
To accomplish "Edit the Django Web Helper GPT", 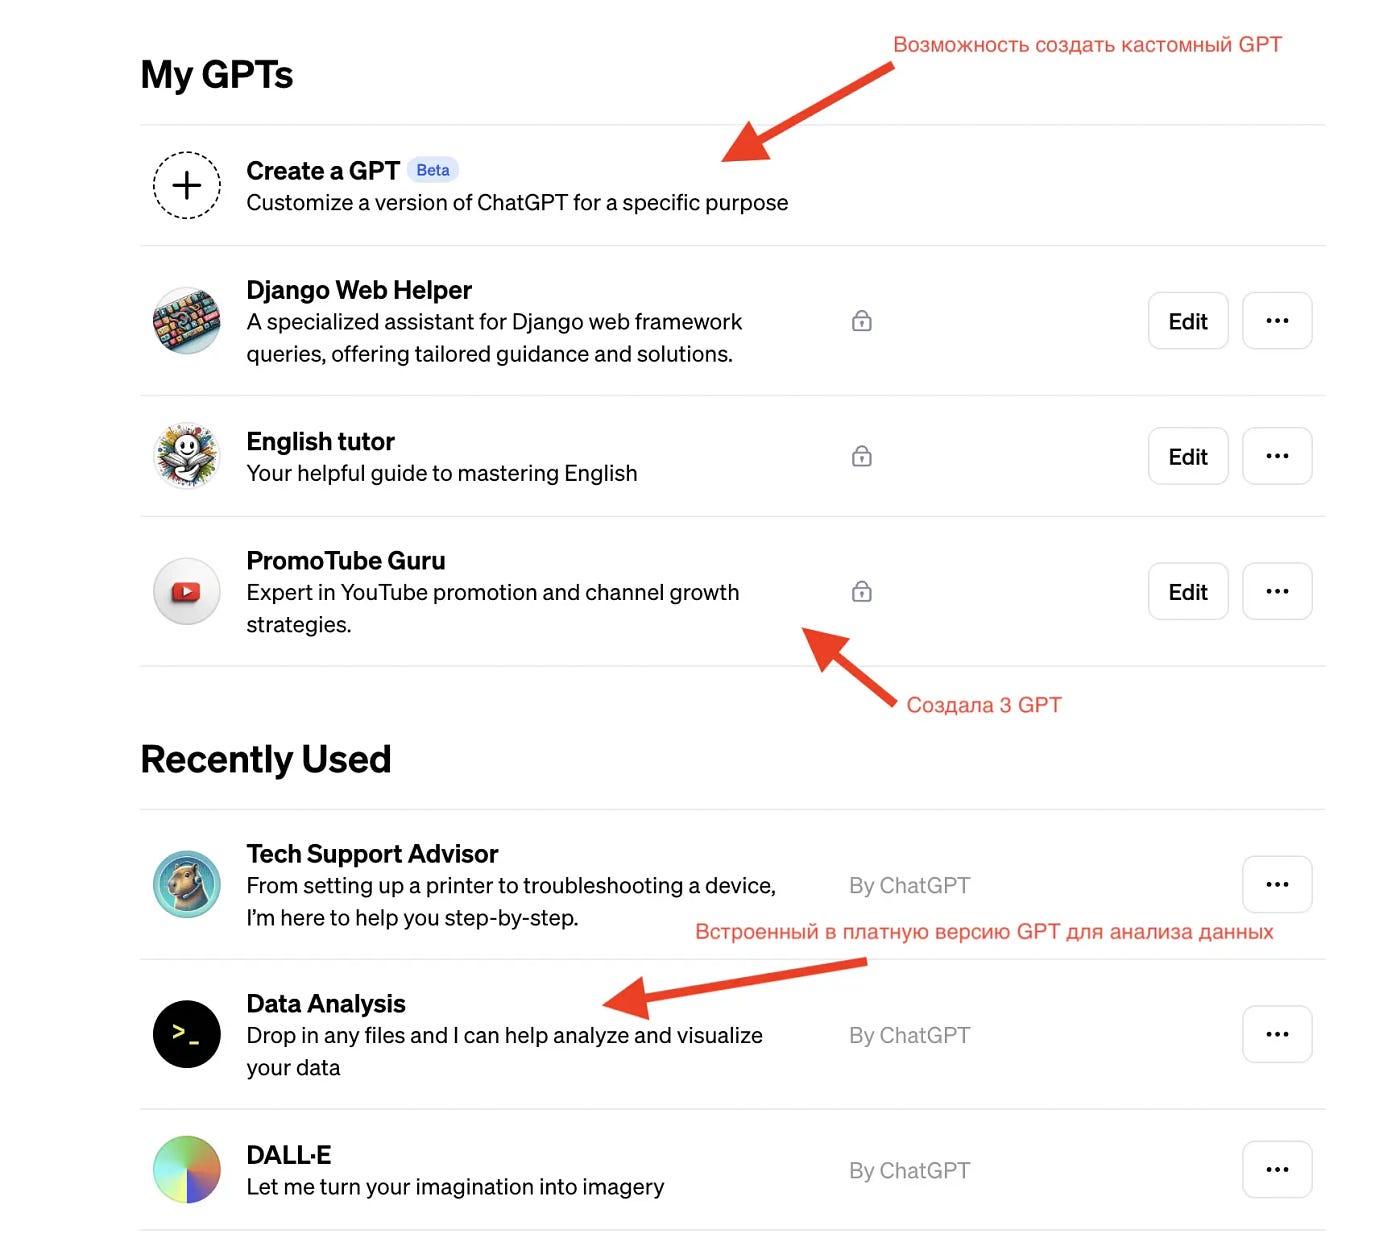I will coord(1188,321).
